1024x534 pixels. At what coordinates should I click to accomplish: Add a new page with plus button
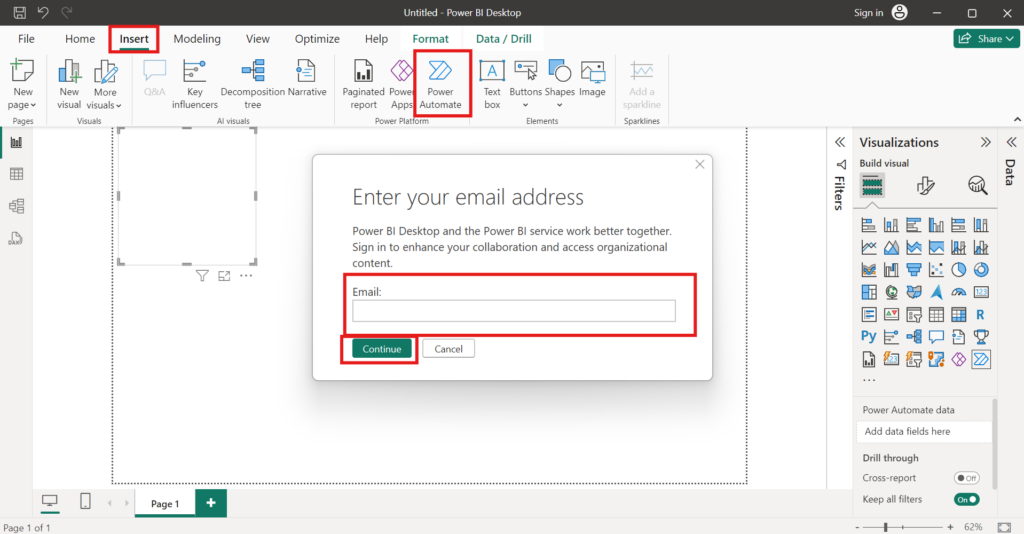(210, 503)
